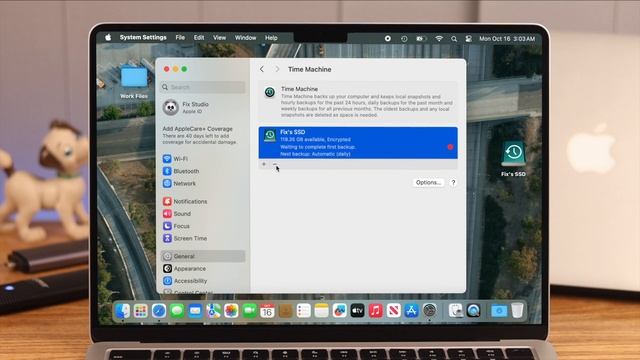Viewport: 640px width, 360px height.
Task: Remove the disk with the minus button
Action: pyautogui.click(x=275, y=164)
